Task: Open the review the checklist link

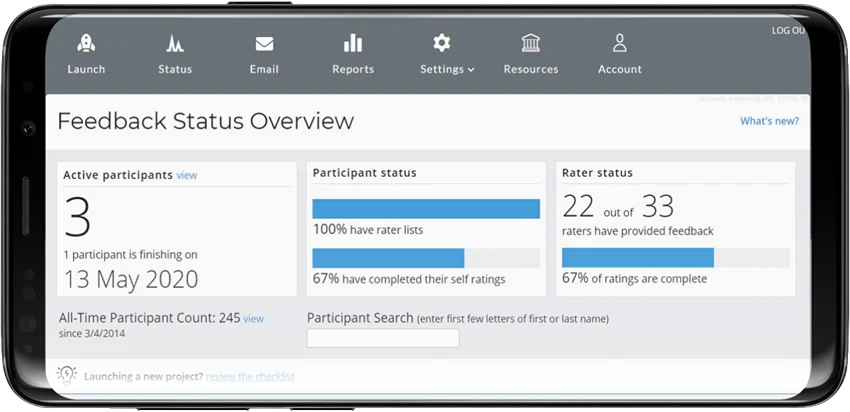Action: (x=250, y=376)
